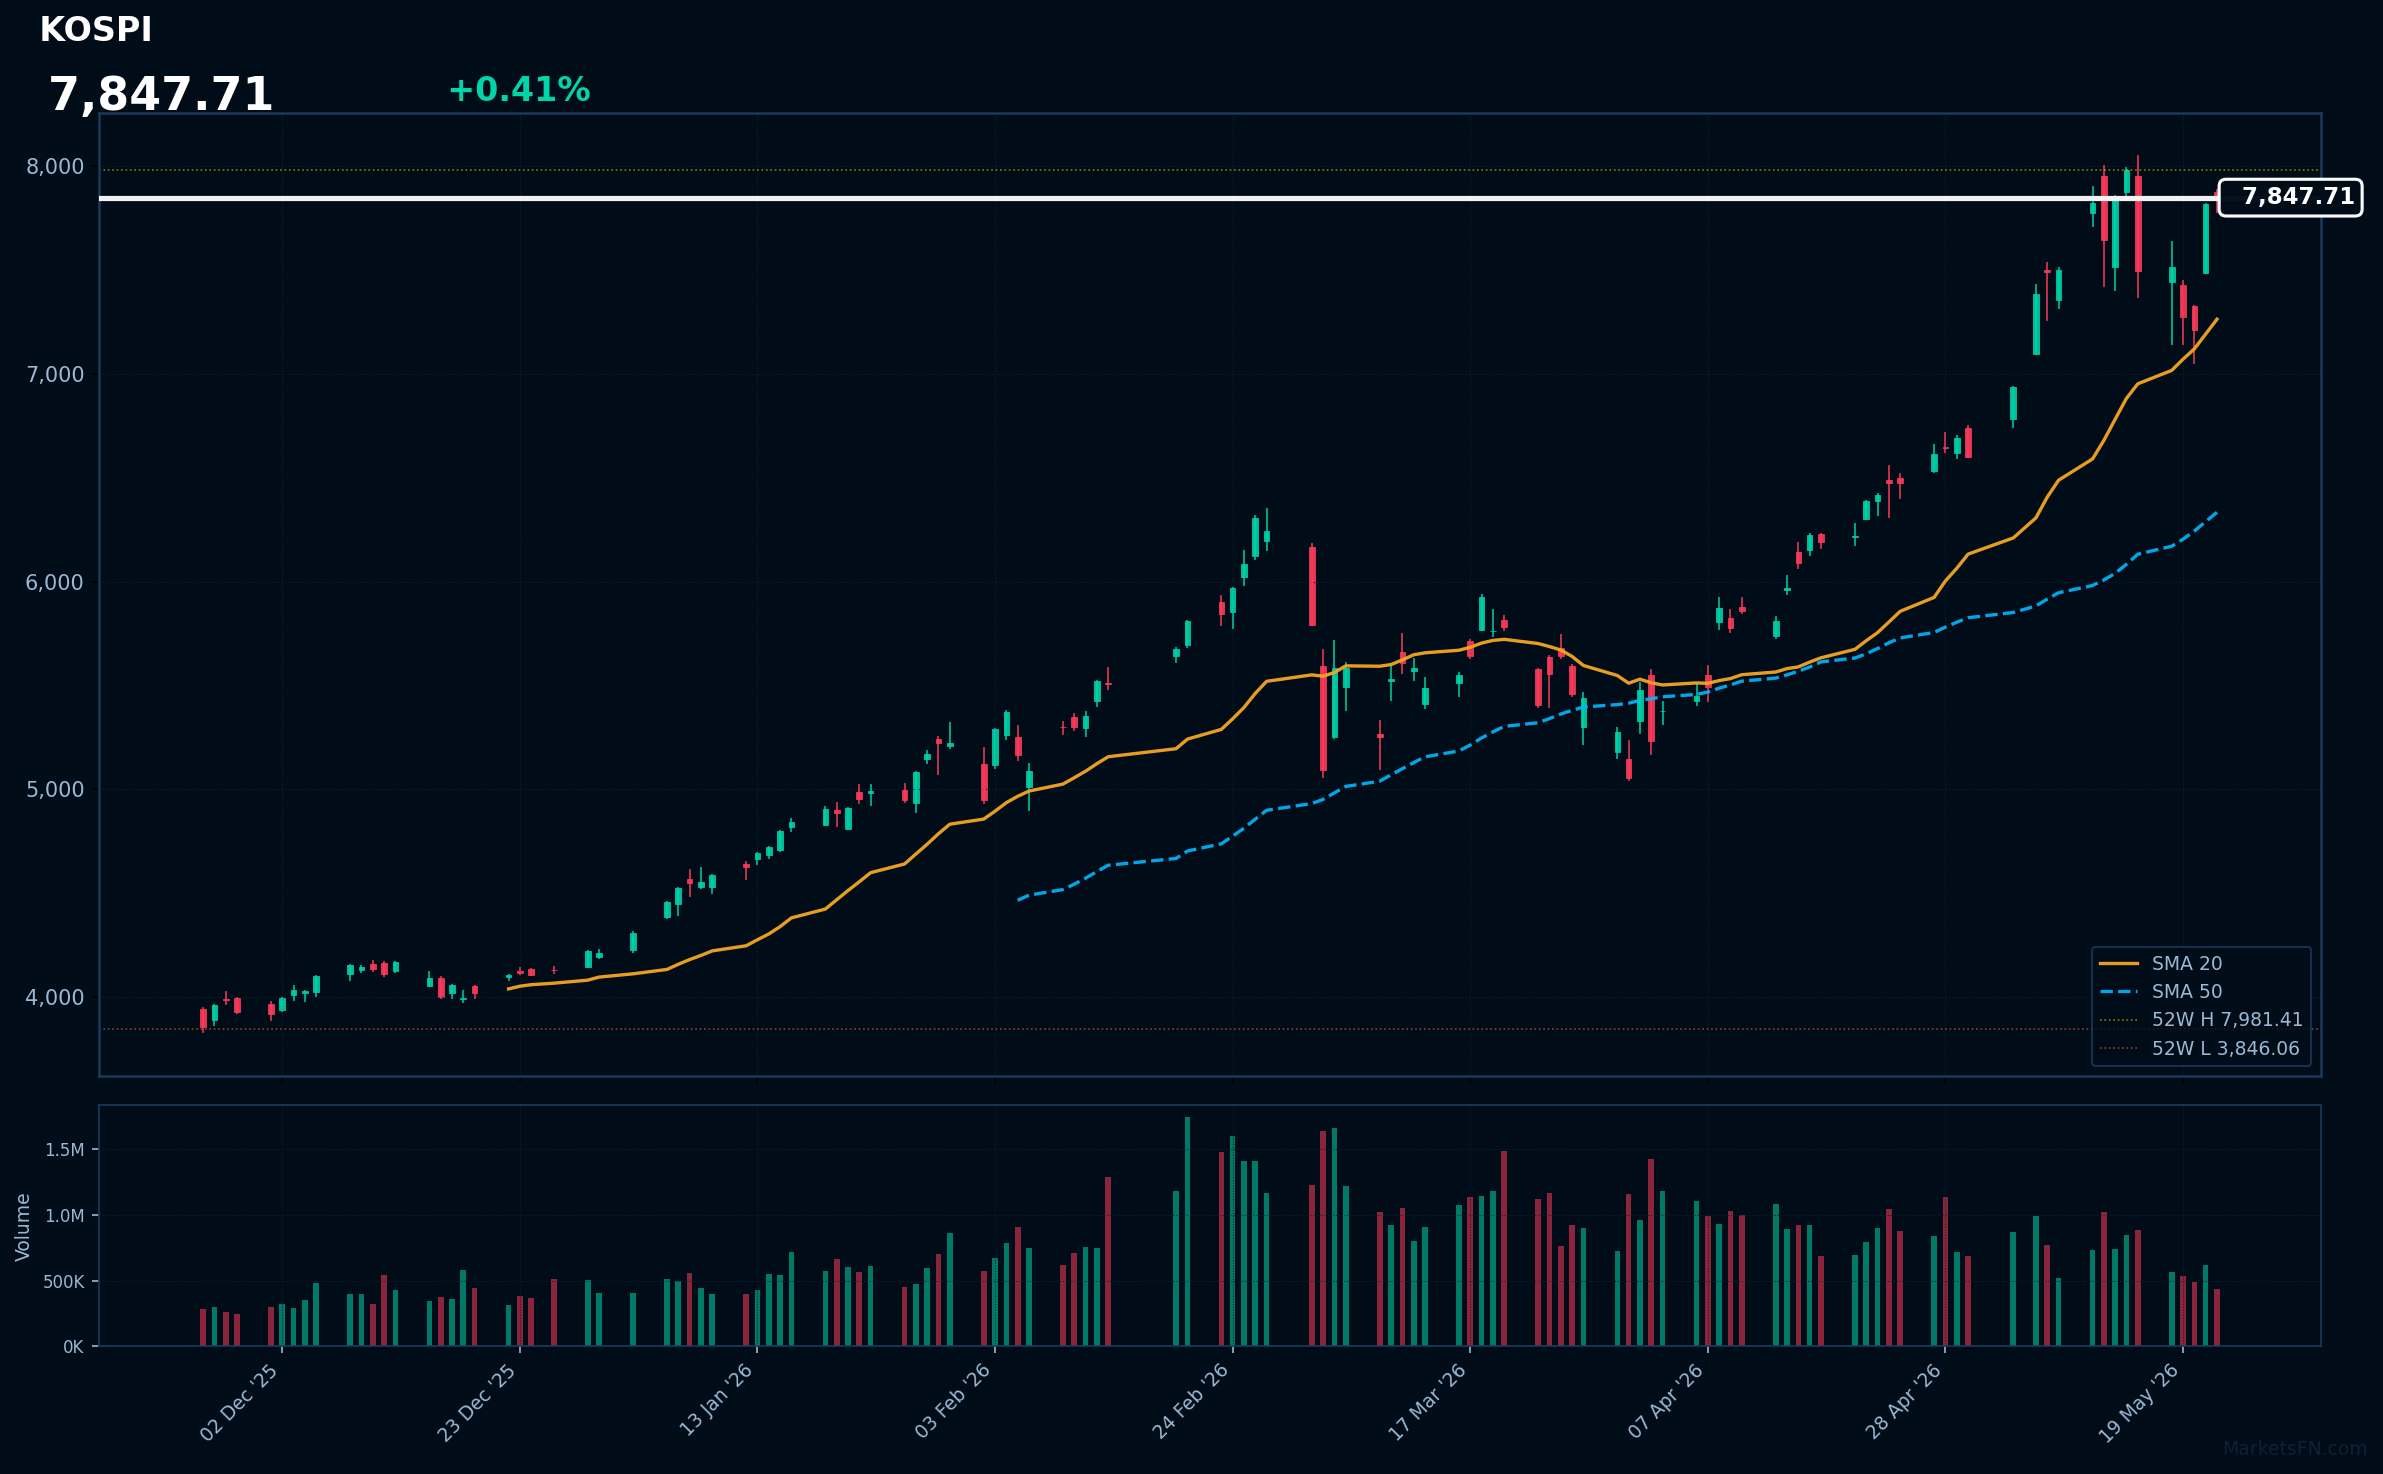Image resolution: width=2383 pixels, height=1474 pixels.
Task: Click the 0K volume axis label
Action: coord(74,1347)
